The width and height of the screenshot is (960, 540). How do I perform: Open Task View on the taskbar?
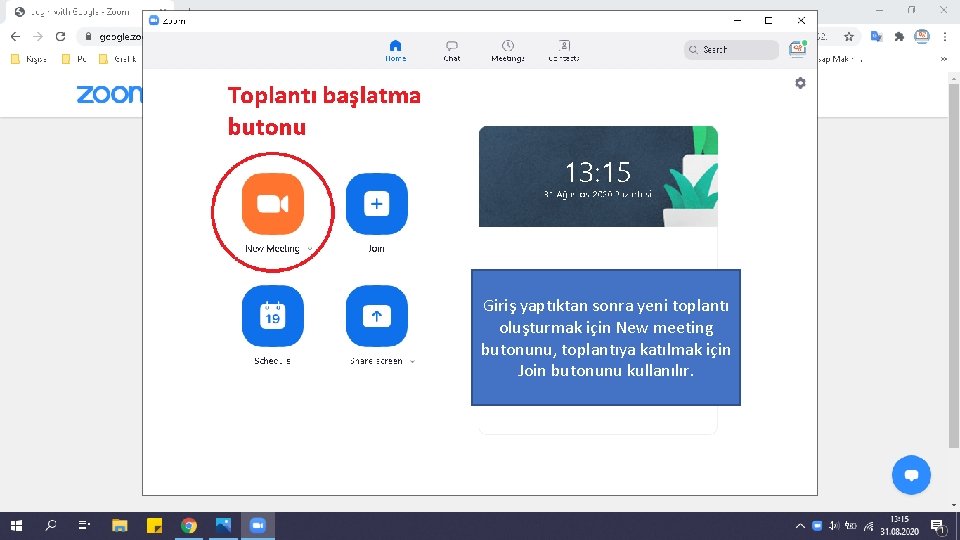tap(84, 525)
